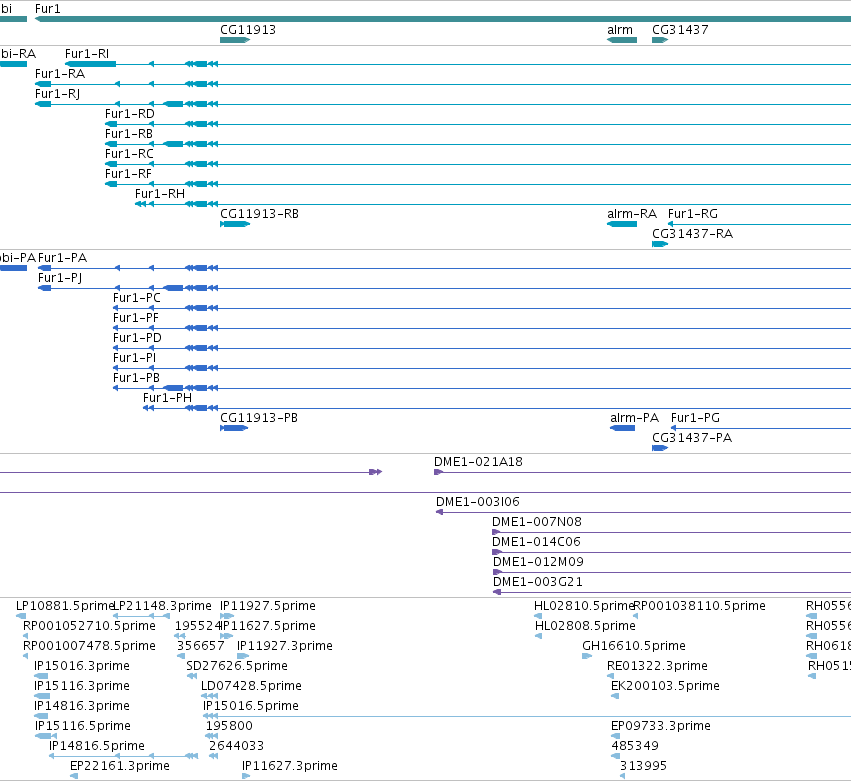Select the 356657 feature

pos(181,656)
